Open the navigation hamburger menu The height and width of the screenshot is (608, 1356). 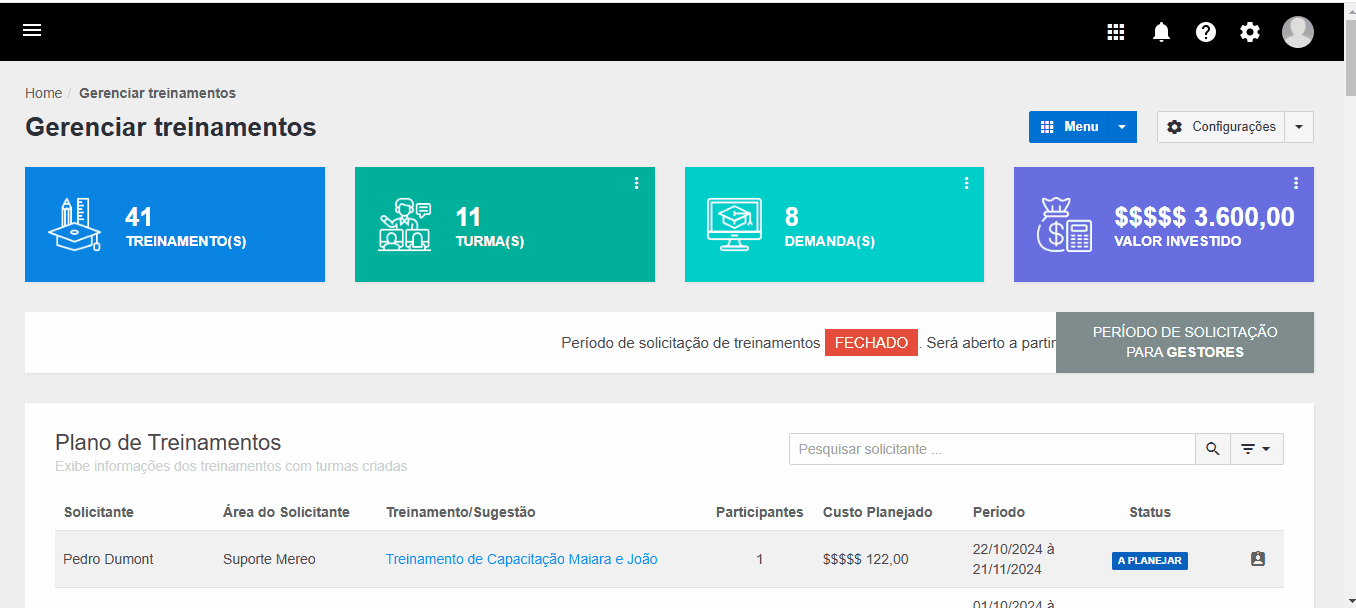click(32, 30)
